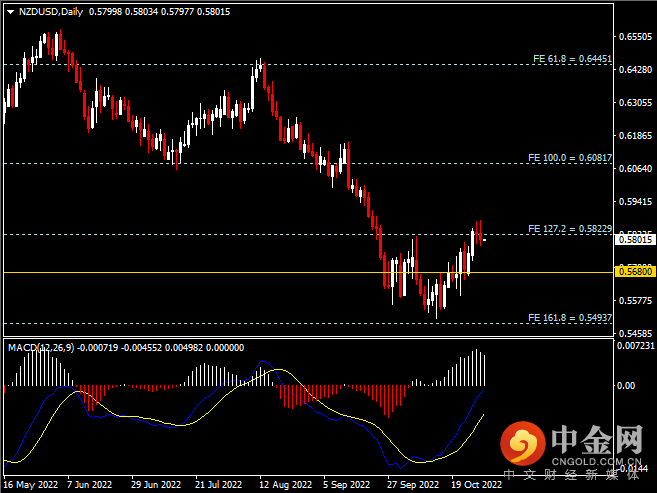This screenshot has height=493, width=657.
Task: Click the CNGOLD swirl logo icon
Action: coord(523,443)
